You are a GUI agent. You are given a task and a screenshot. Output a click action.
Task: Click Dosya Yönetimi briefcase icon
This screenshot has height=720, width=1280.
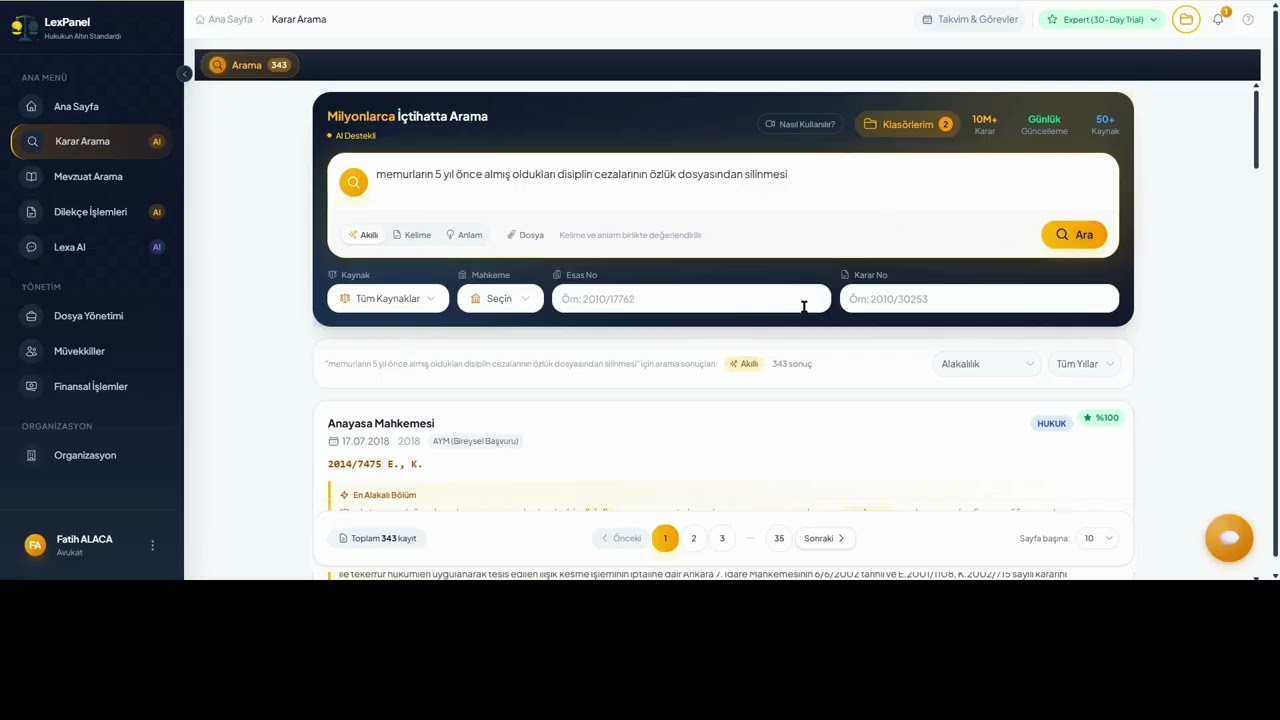pyautogui.click(x=32, y=316)
